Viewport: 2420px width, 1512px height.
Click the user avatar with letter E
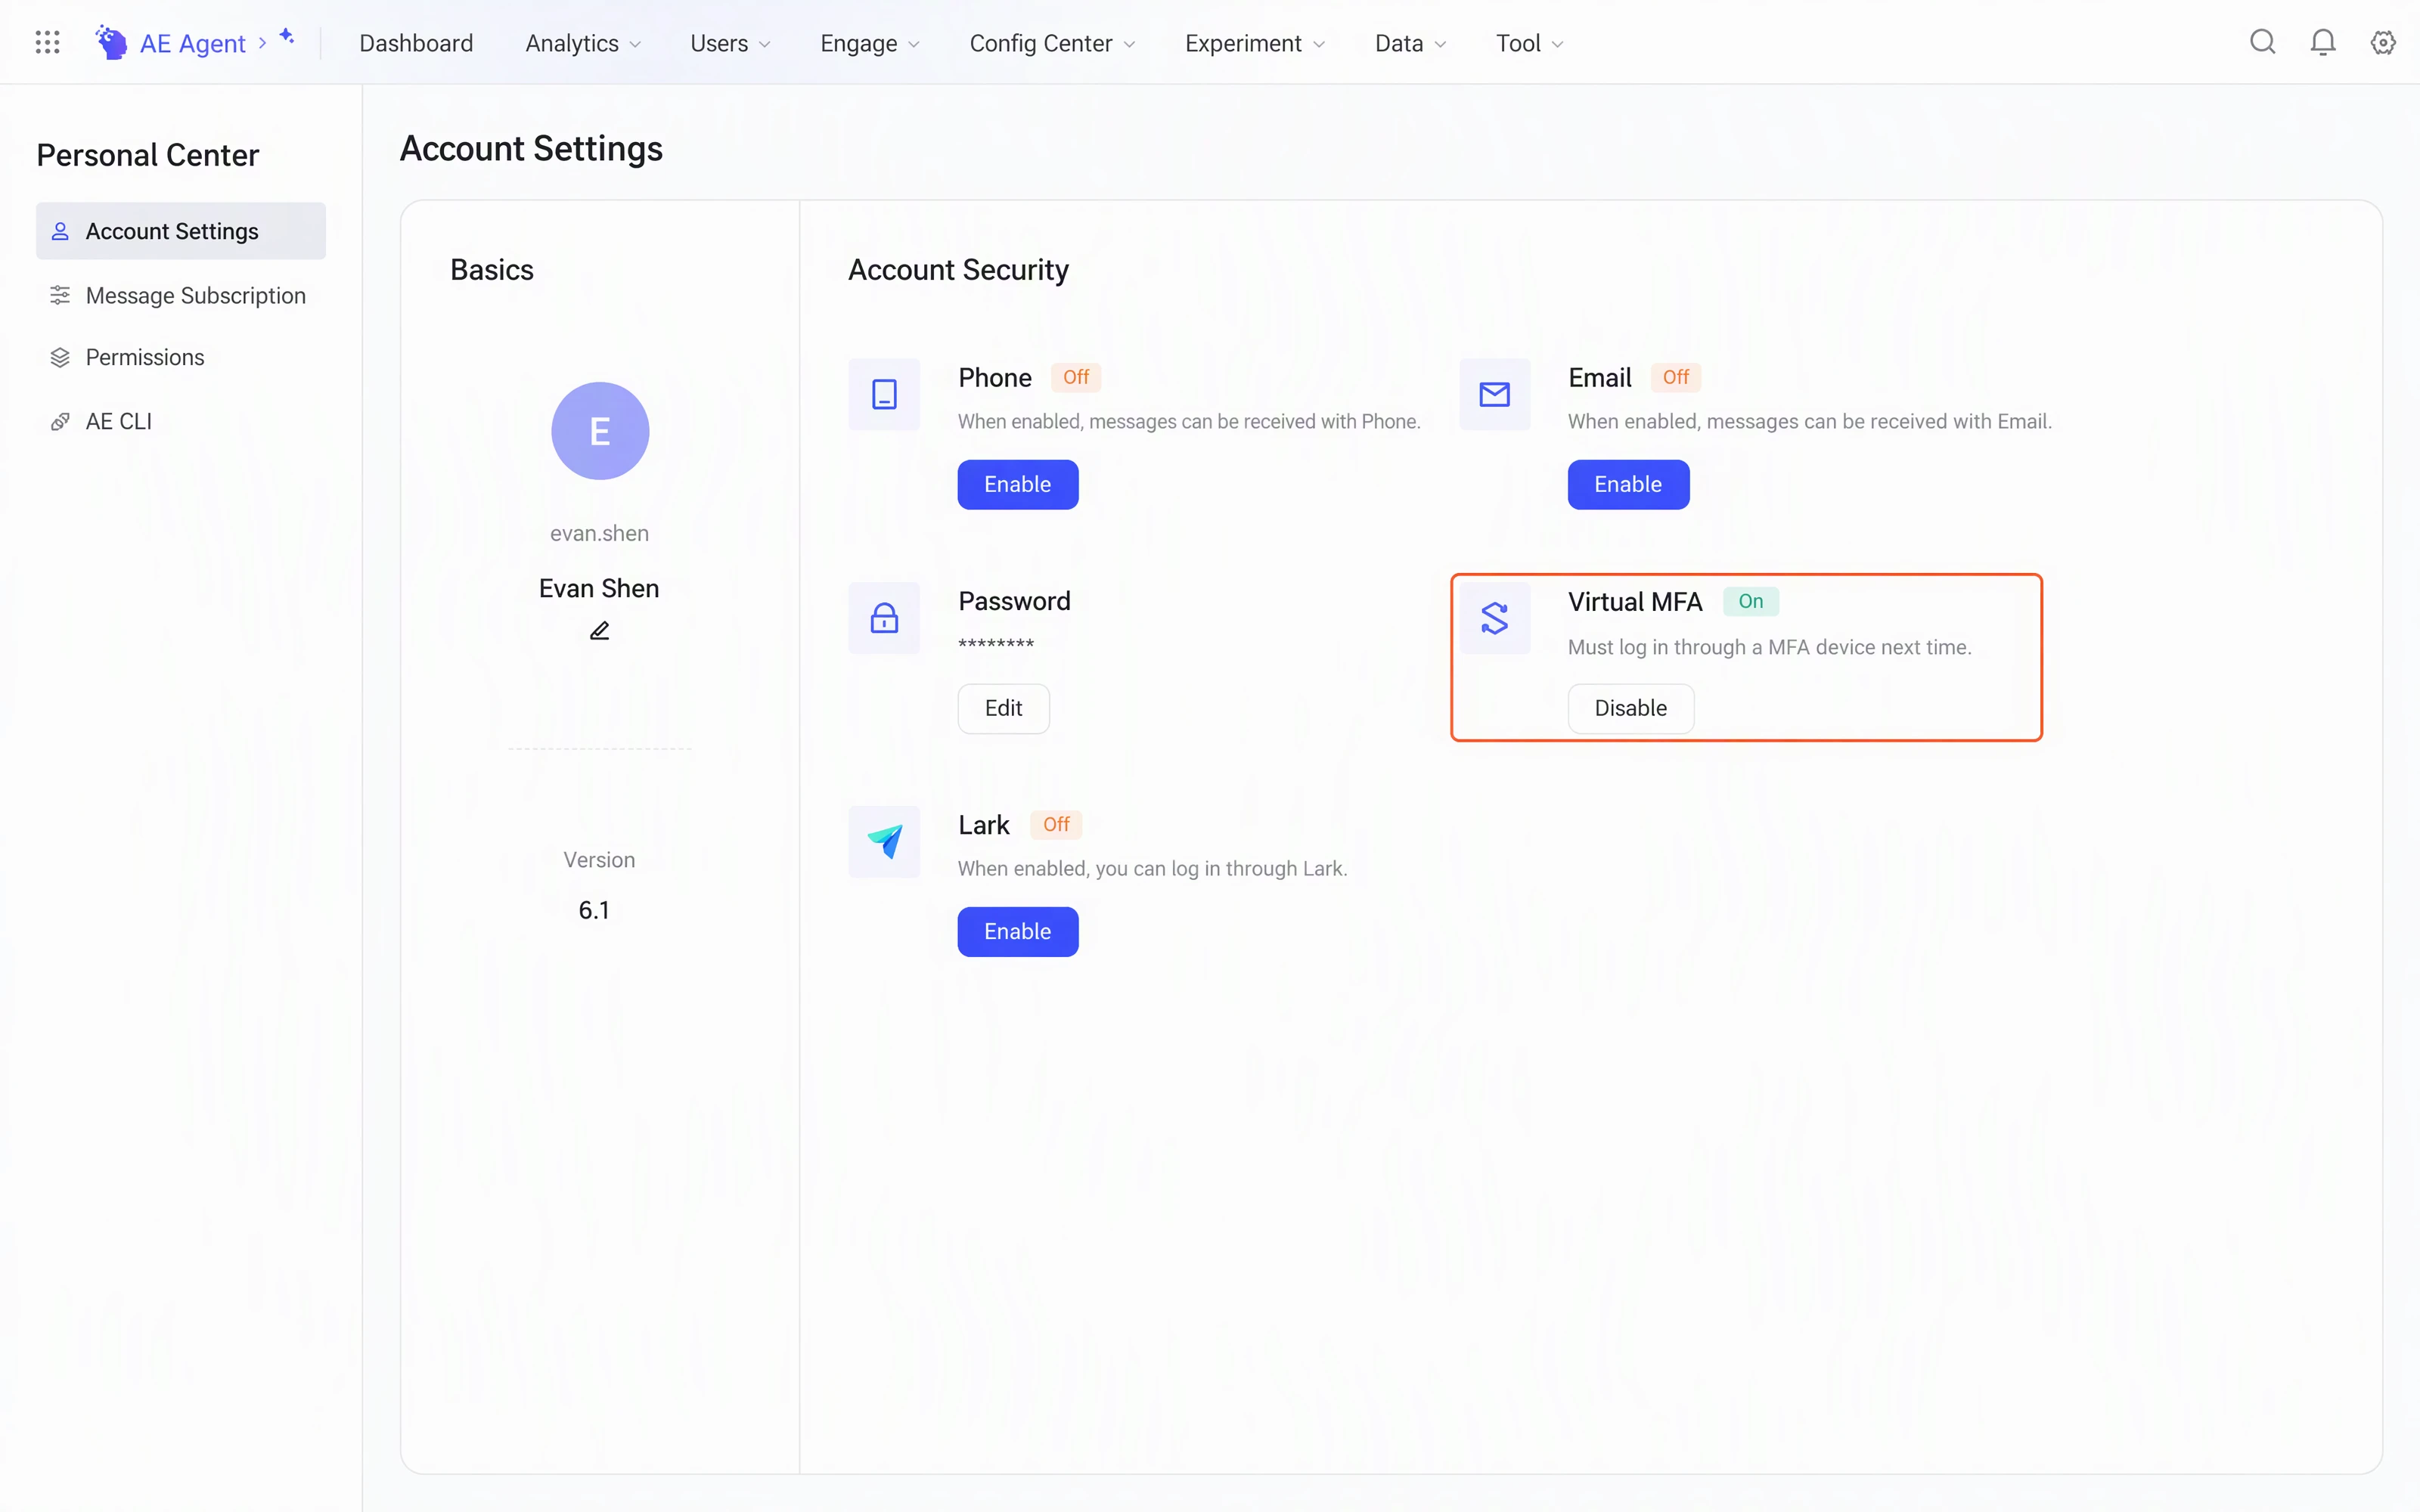[x=600, y=431]
